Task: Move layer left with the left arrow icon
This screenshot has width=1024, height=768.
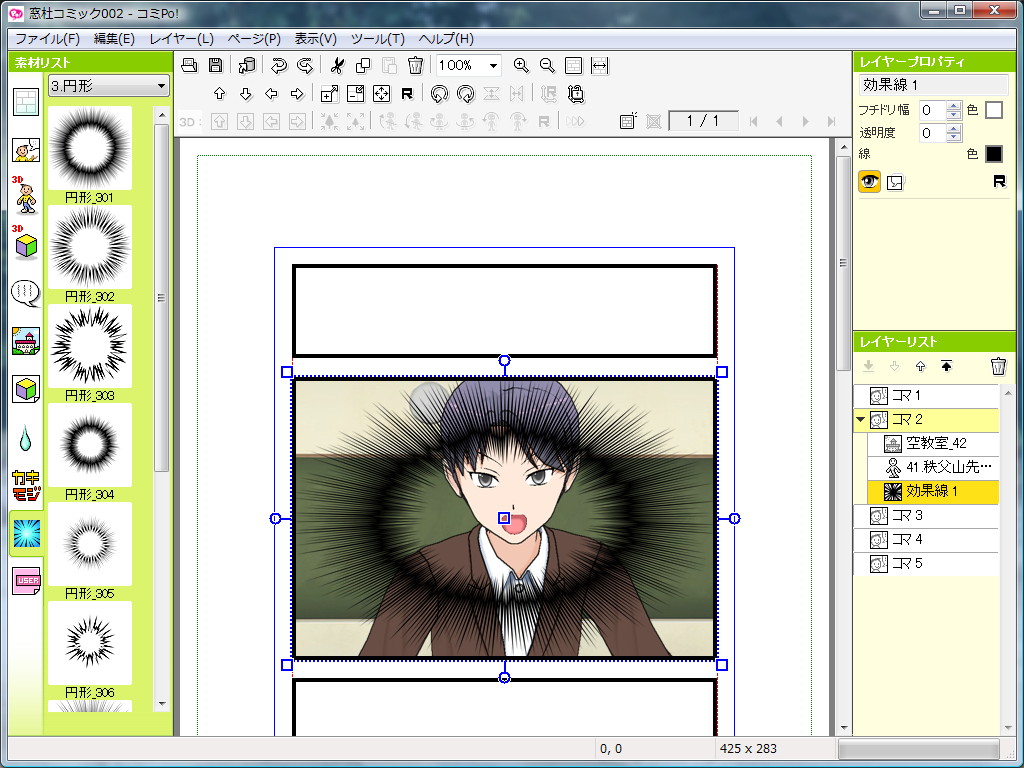Action: [271, 94]
